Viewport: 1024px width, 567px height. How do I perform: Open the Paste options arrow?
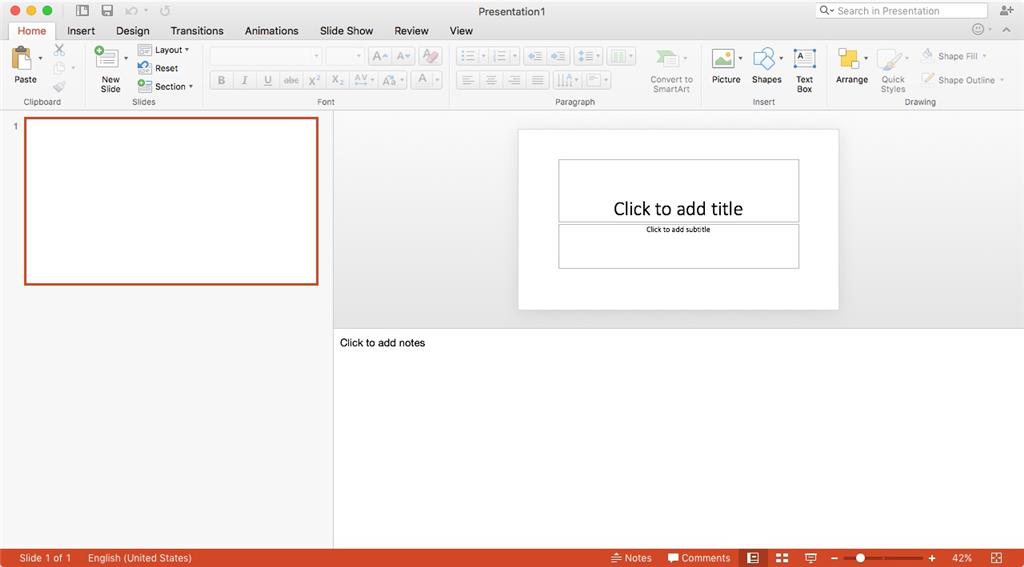(40, 58)
